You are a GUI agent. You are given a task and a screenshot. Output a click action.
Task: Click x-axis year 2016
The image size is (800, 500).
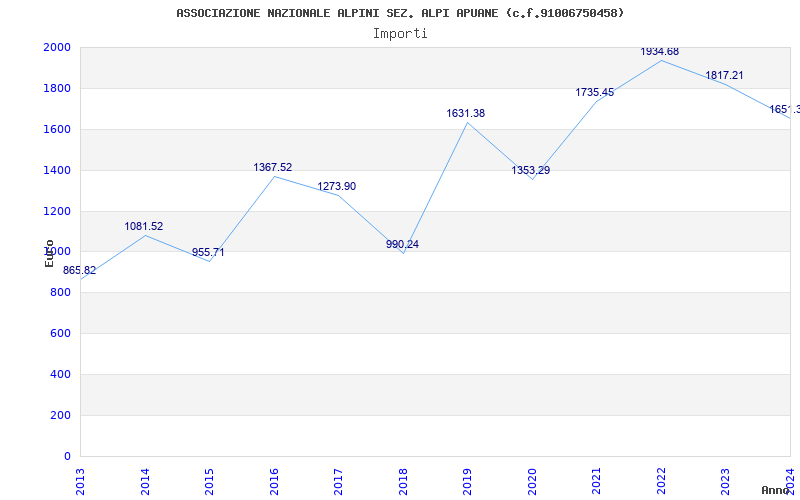point(274,481)
